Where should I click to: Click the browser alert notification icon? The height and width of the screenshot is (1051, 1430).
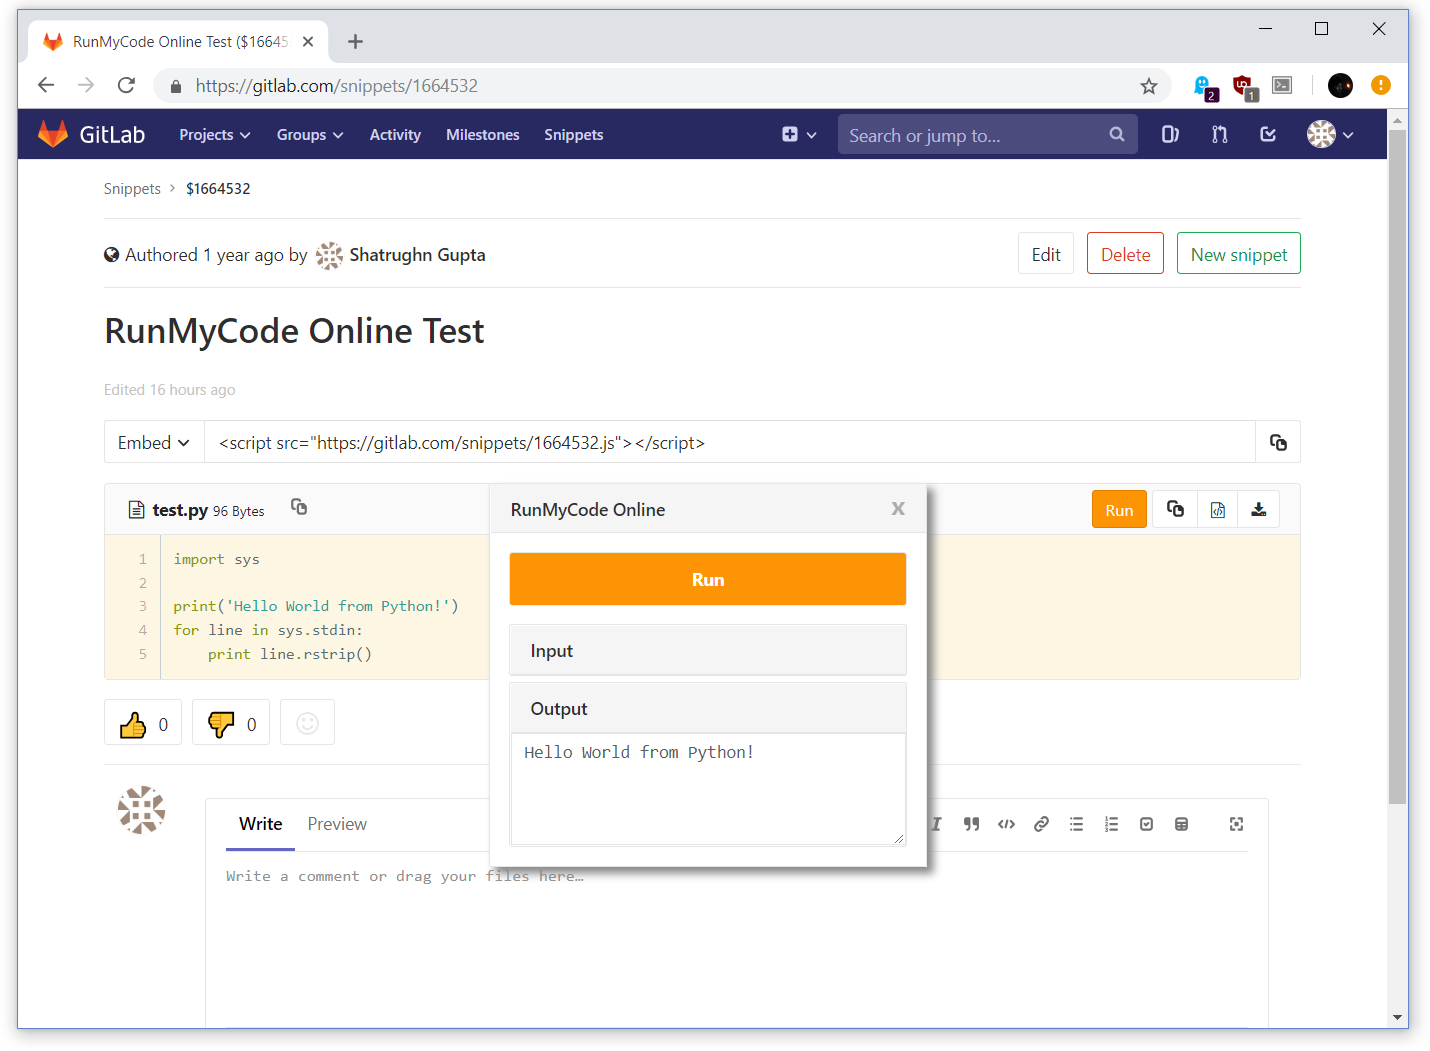[x=1381, y=85]
